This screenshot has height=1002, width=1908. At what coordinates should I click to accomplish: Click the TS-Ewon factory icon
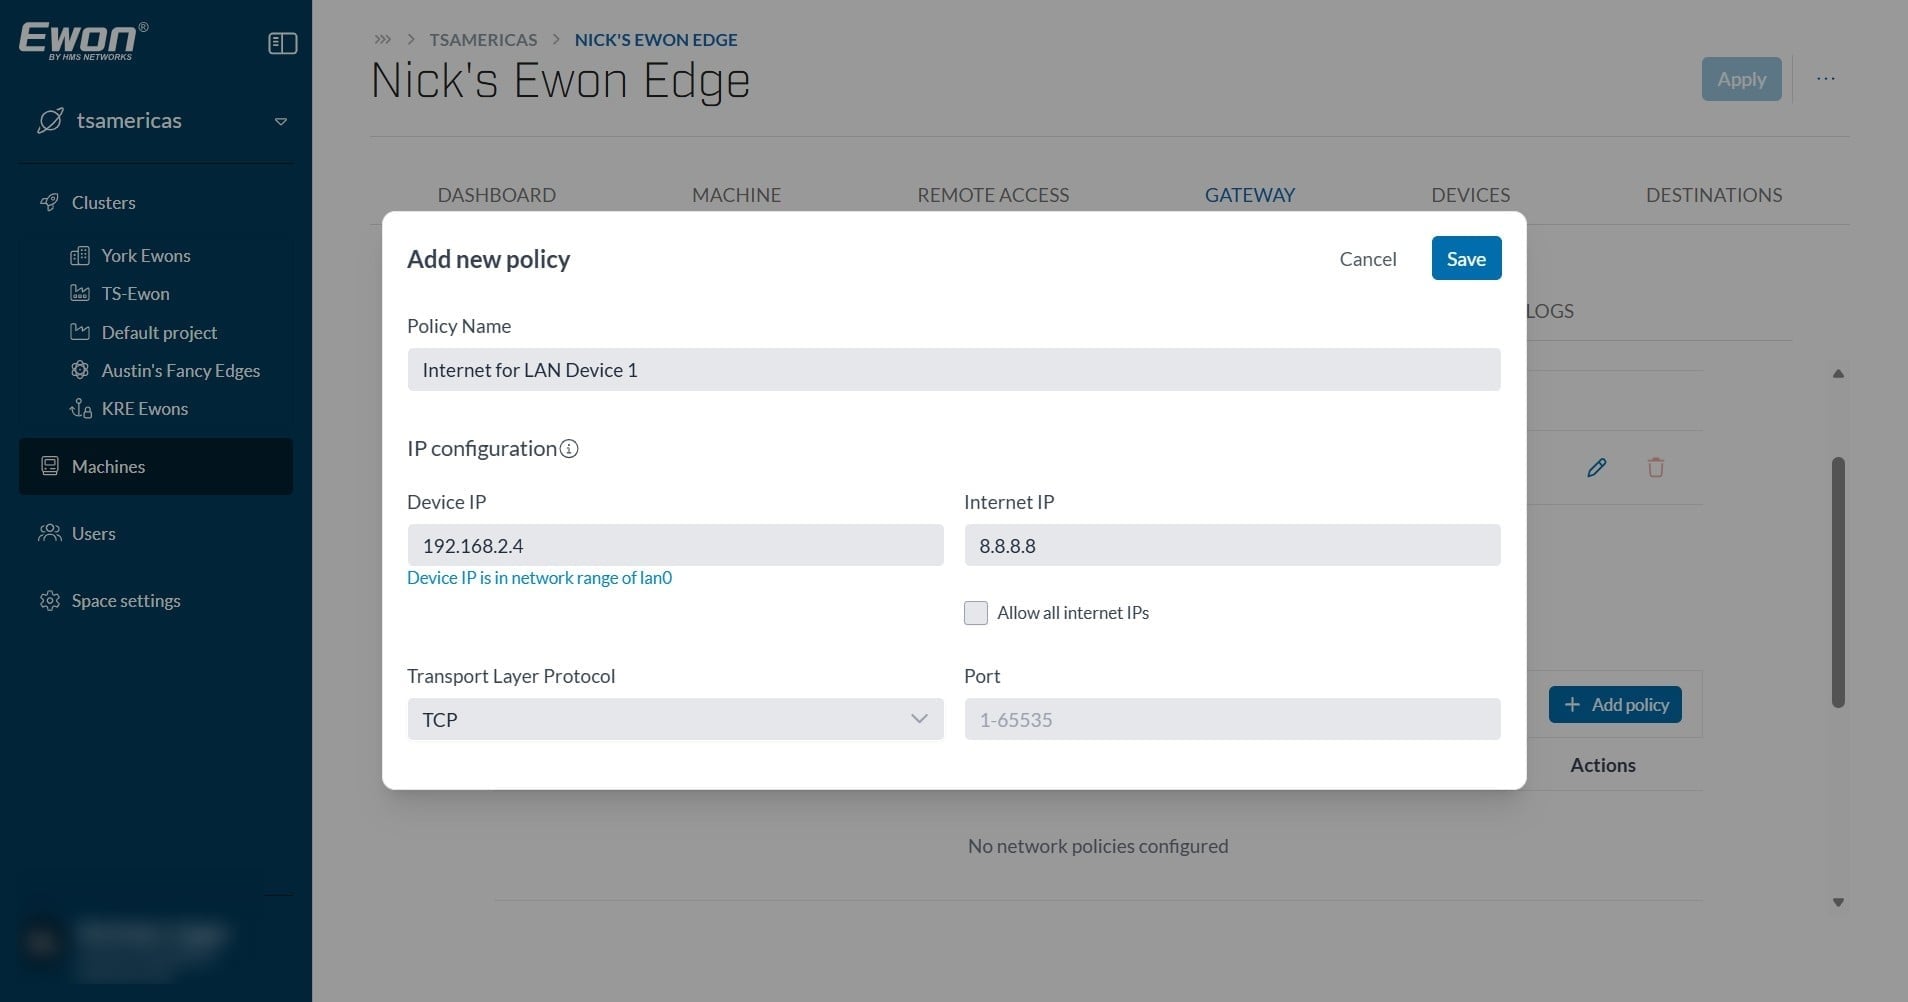[x=80, y=294]
